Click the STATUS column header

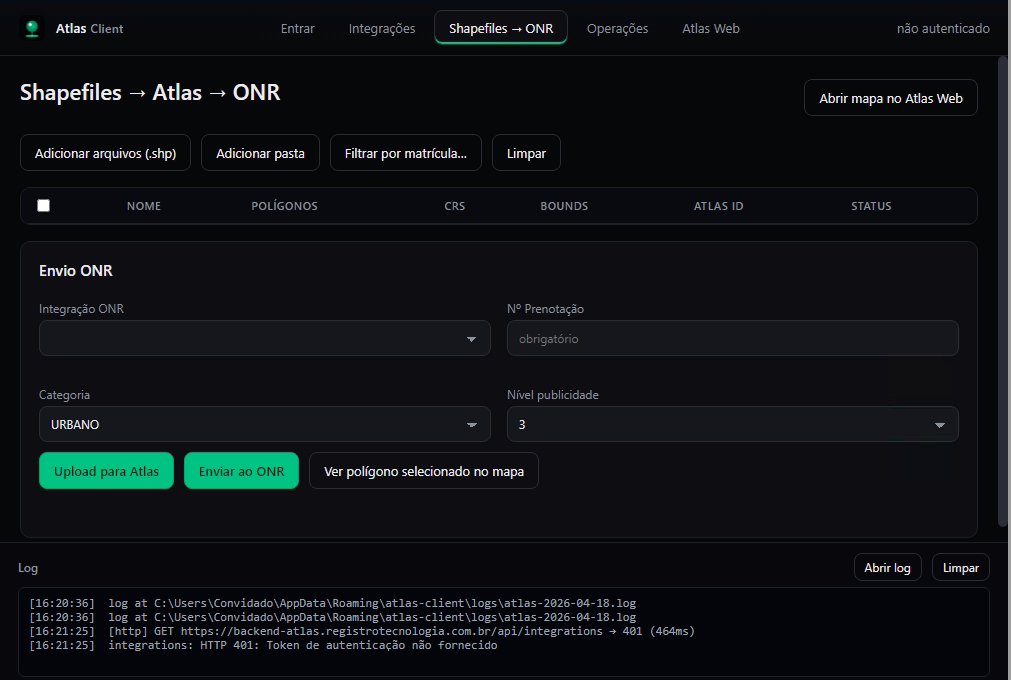[x=871, y=206]
